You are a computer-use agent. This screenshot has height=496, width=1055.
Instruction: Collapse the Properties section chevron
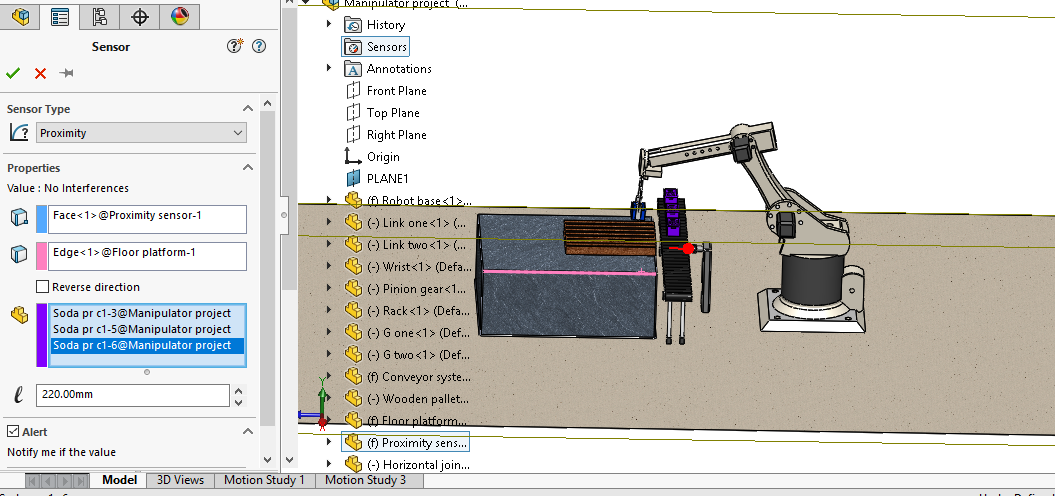click(248, 168)
